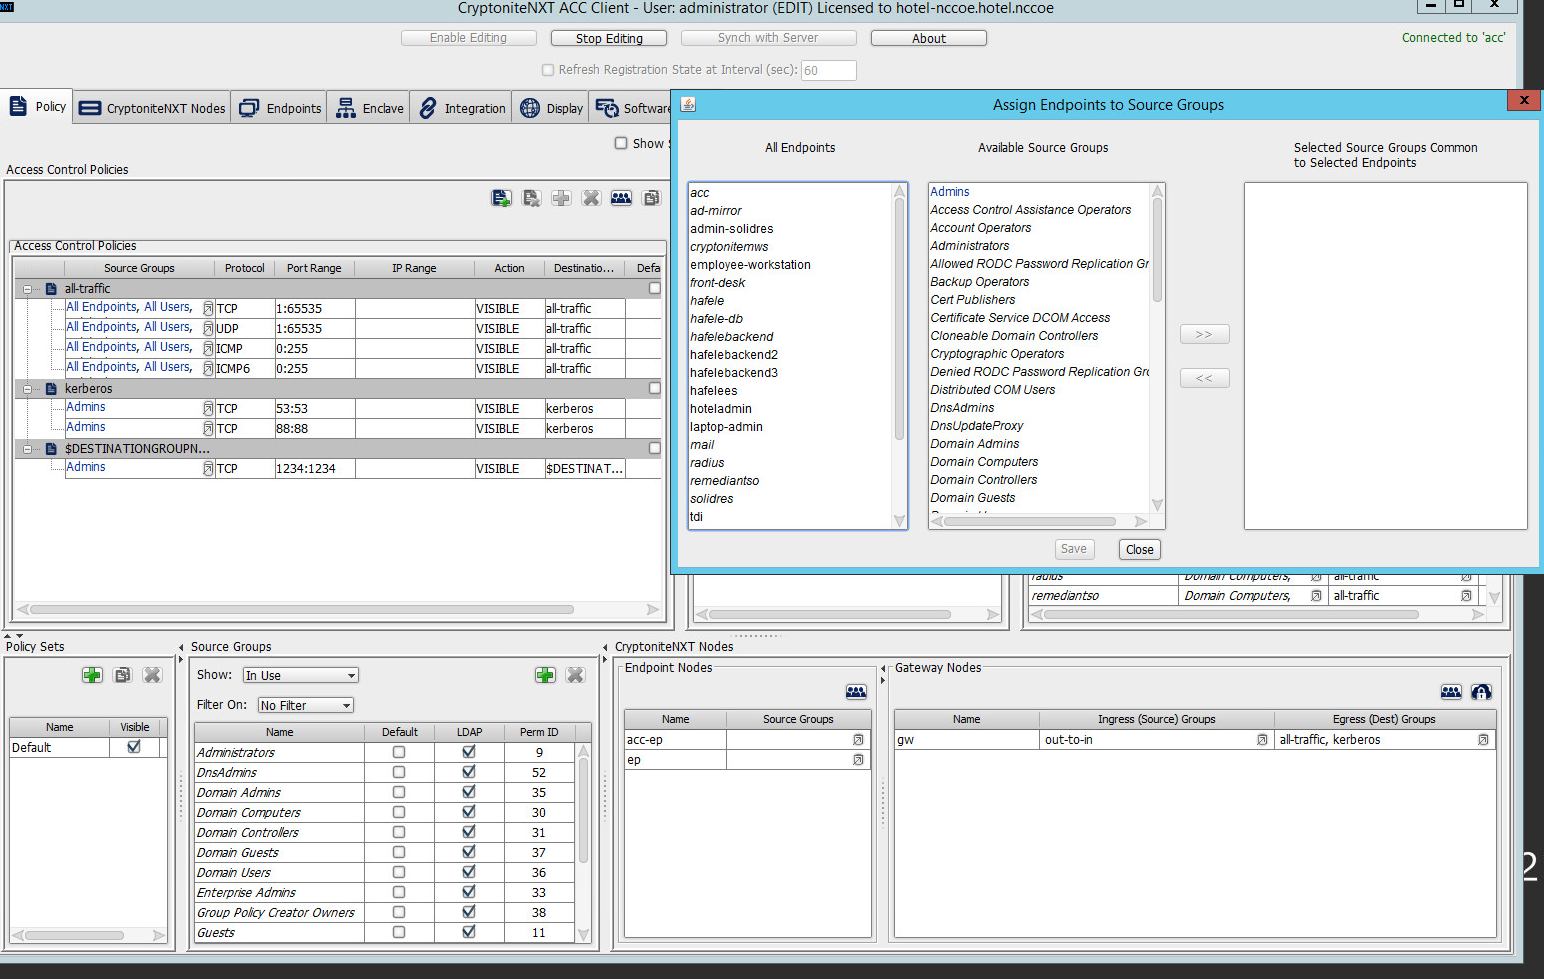Click the Gateway Nodes lock icon

(x=1481, y=692)
